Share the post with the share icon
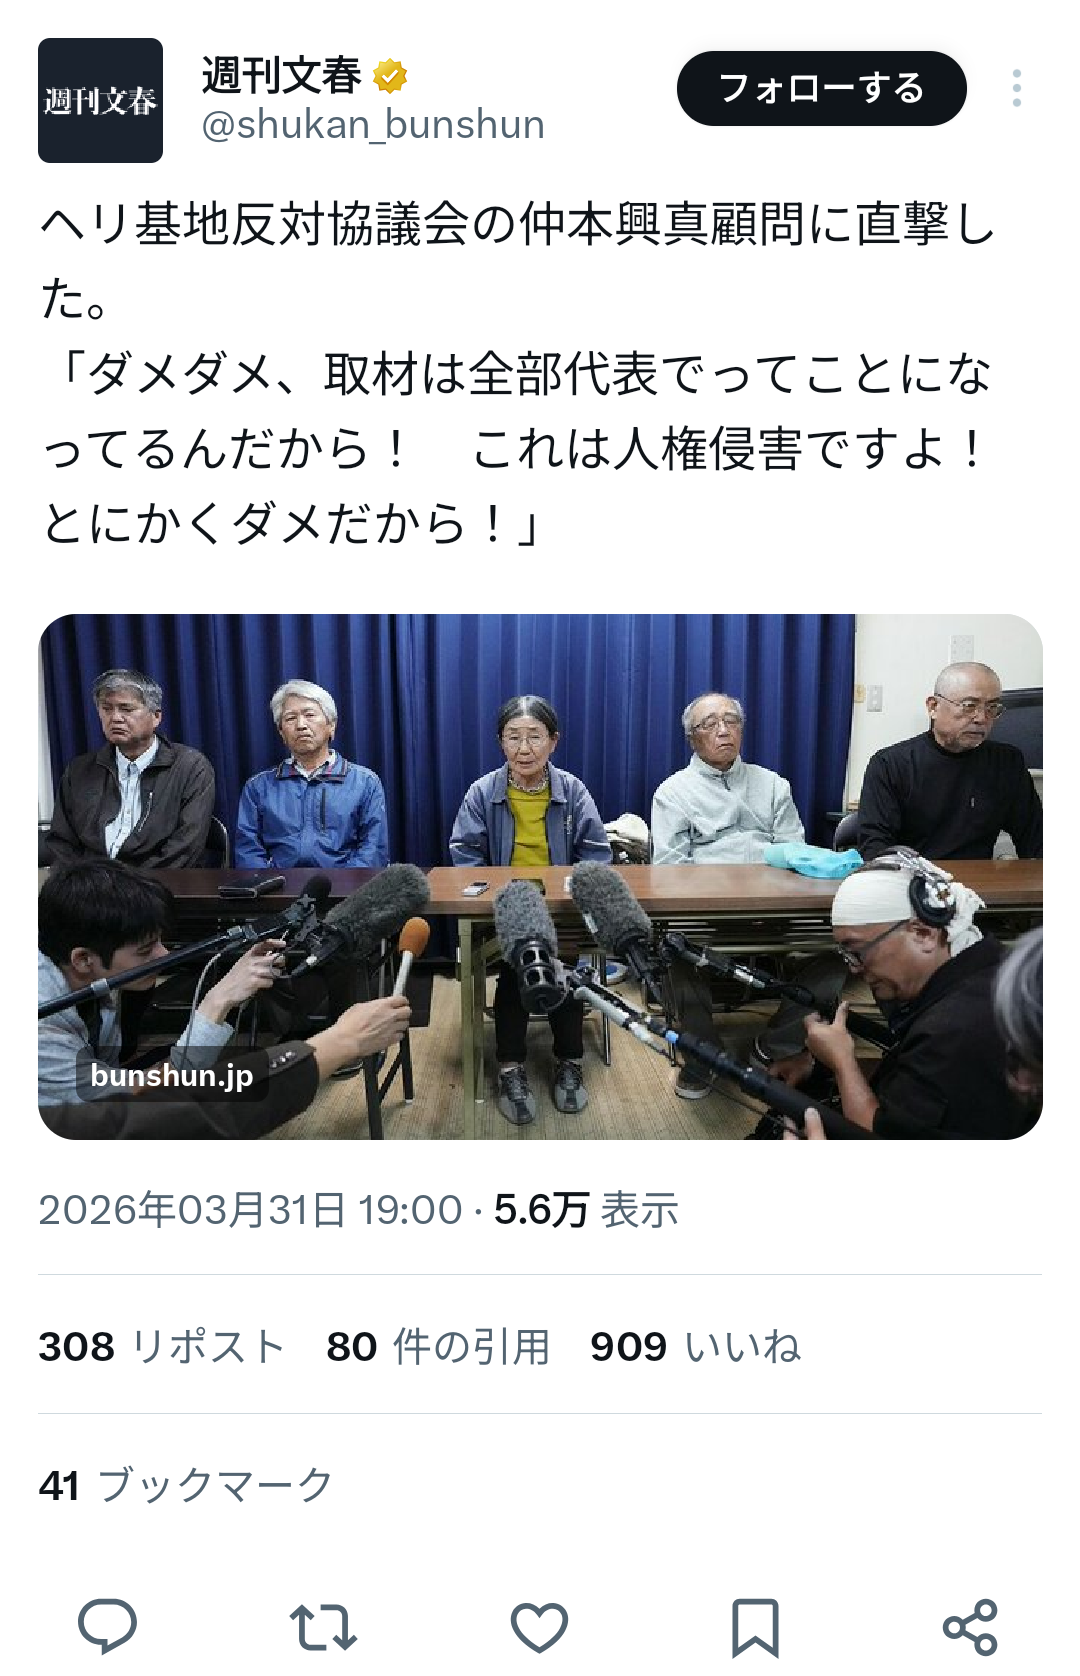Image resolution: width=1080 pixels, height=1676 pixels. 970,1627
